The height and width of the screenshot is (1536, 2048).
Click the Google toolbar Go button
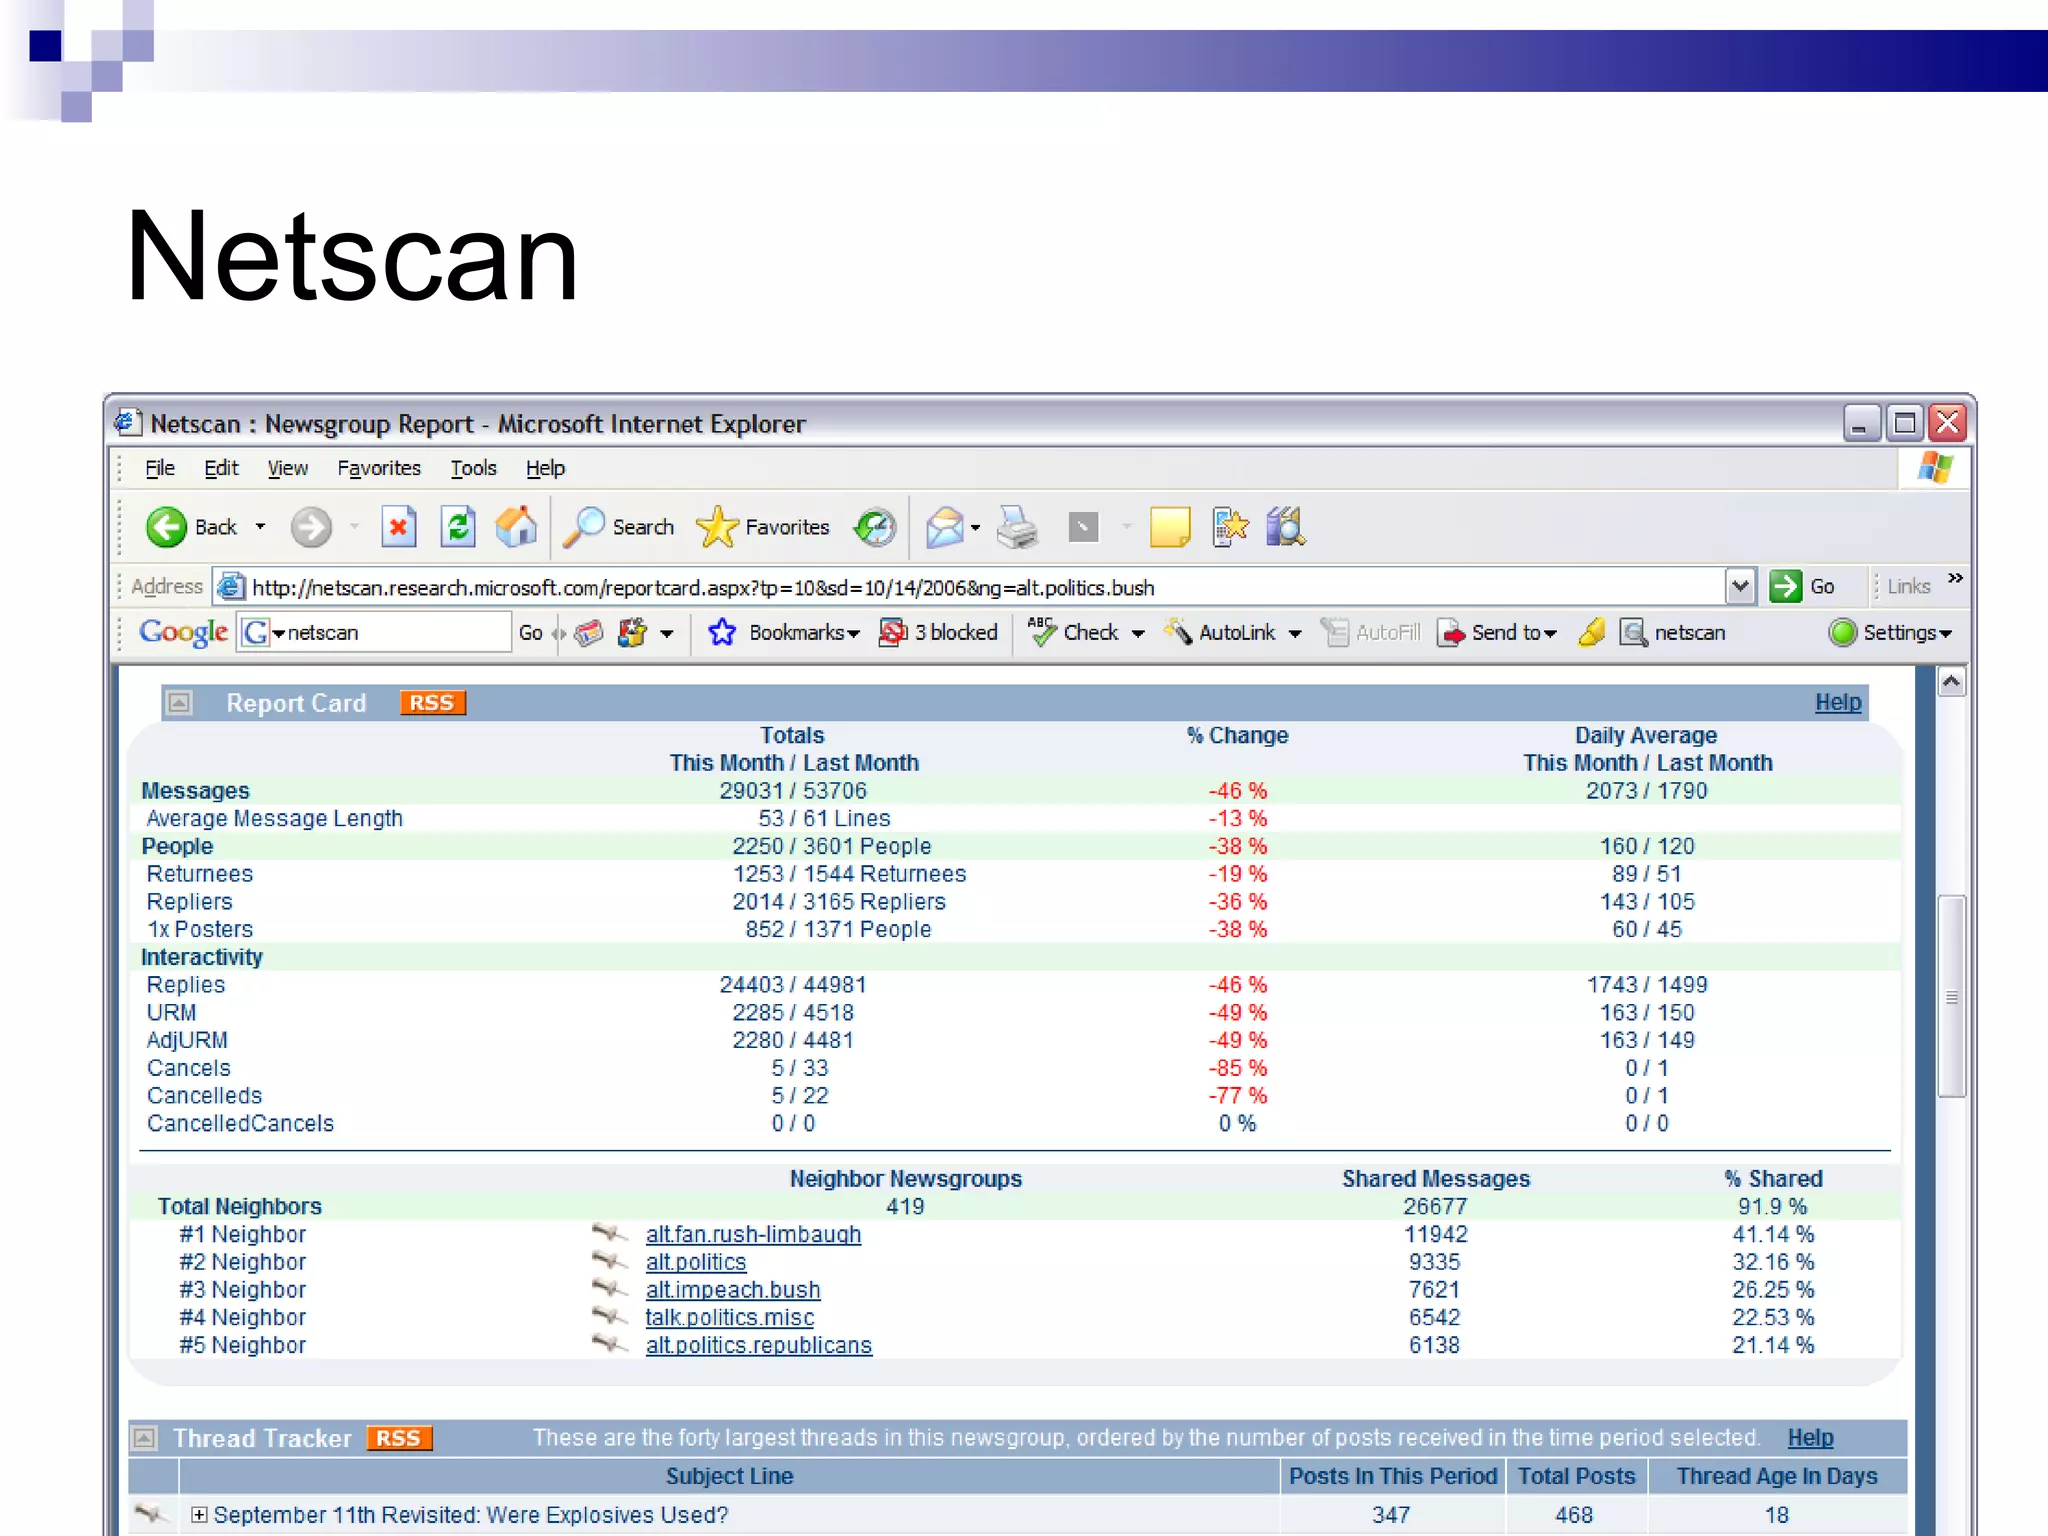pos(531,632)
